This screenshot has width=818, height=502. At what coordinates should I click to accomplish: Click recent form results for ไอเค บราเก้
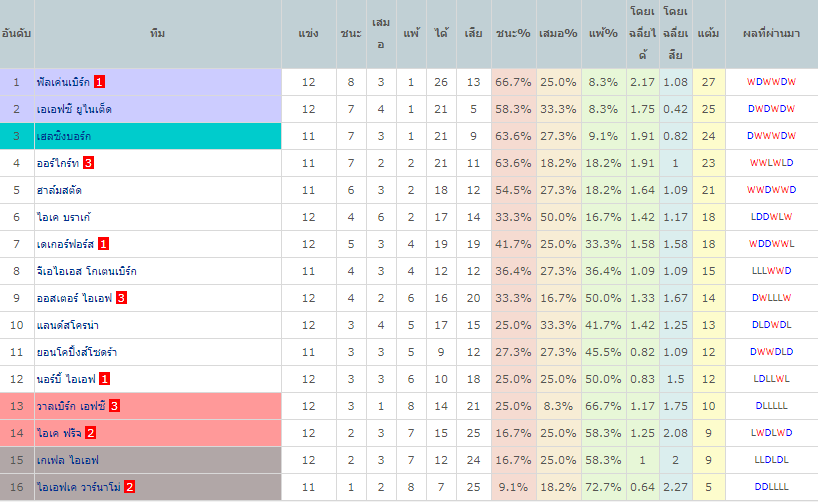point(771,216)
